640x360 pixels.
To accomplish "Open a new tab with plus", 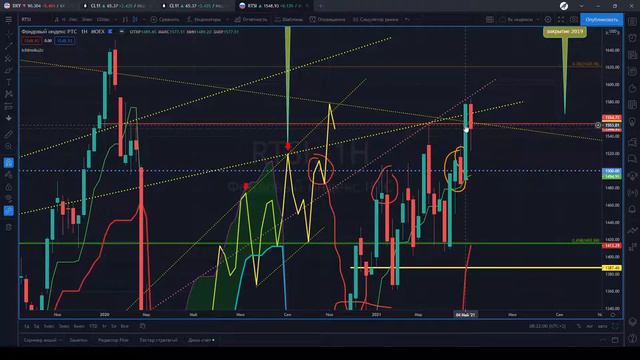I will (x=321, y=6).
